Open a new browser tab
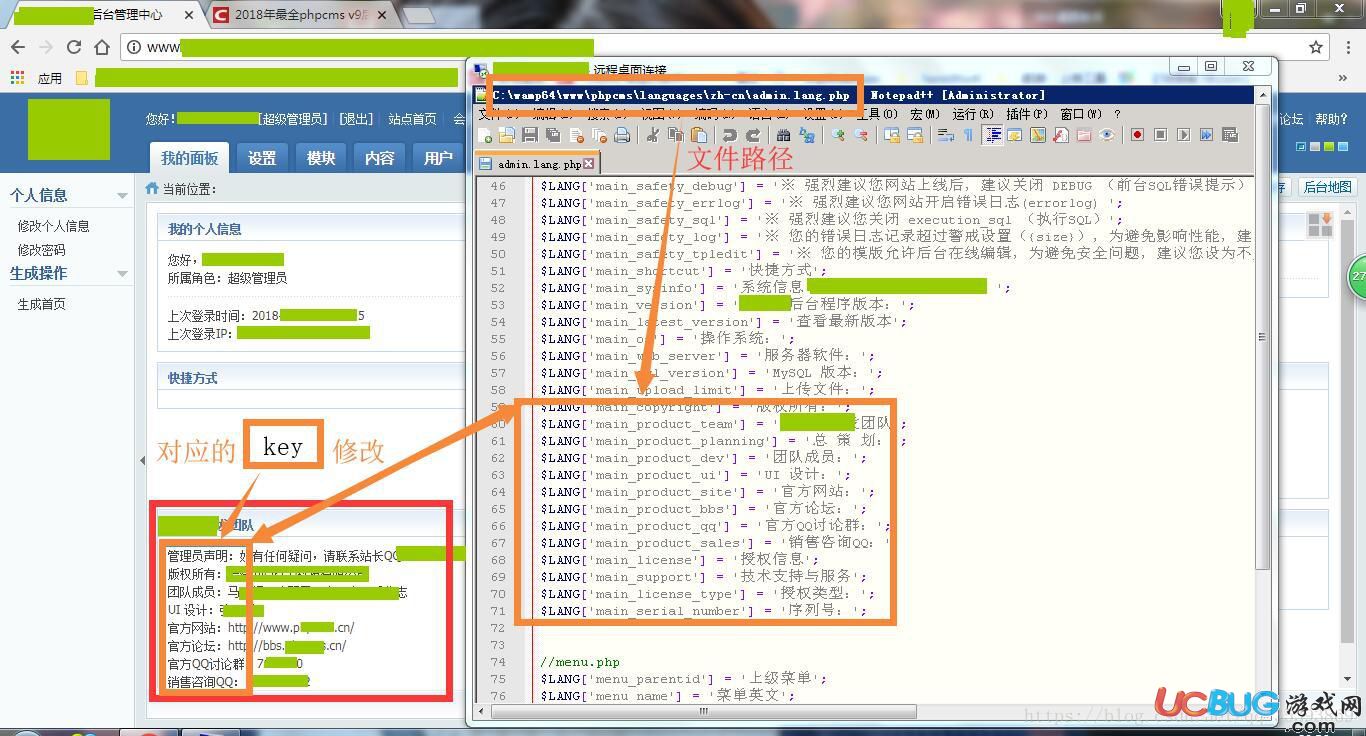Viewport: 1366px width, 736px height. click(419, 16)
